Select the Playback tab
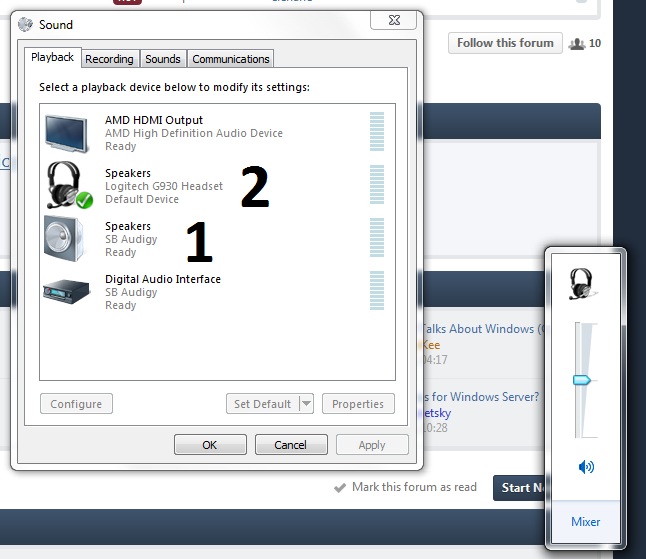This screenshot has height=559, width=646. pos(52,57)
